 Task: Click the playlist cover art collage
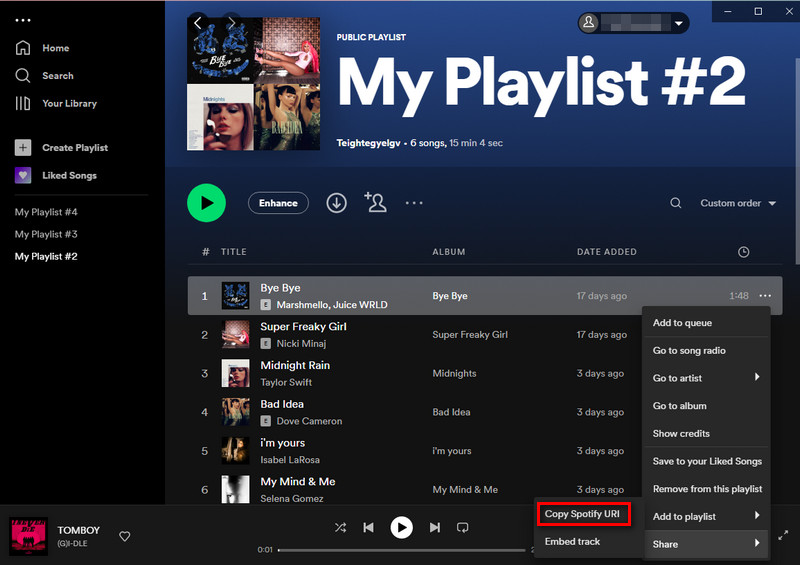(254, 84)
